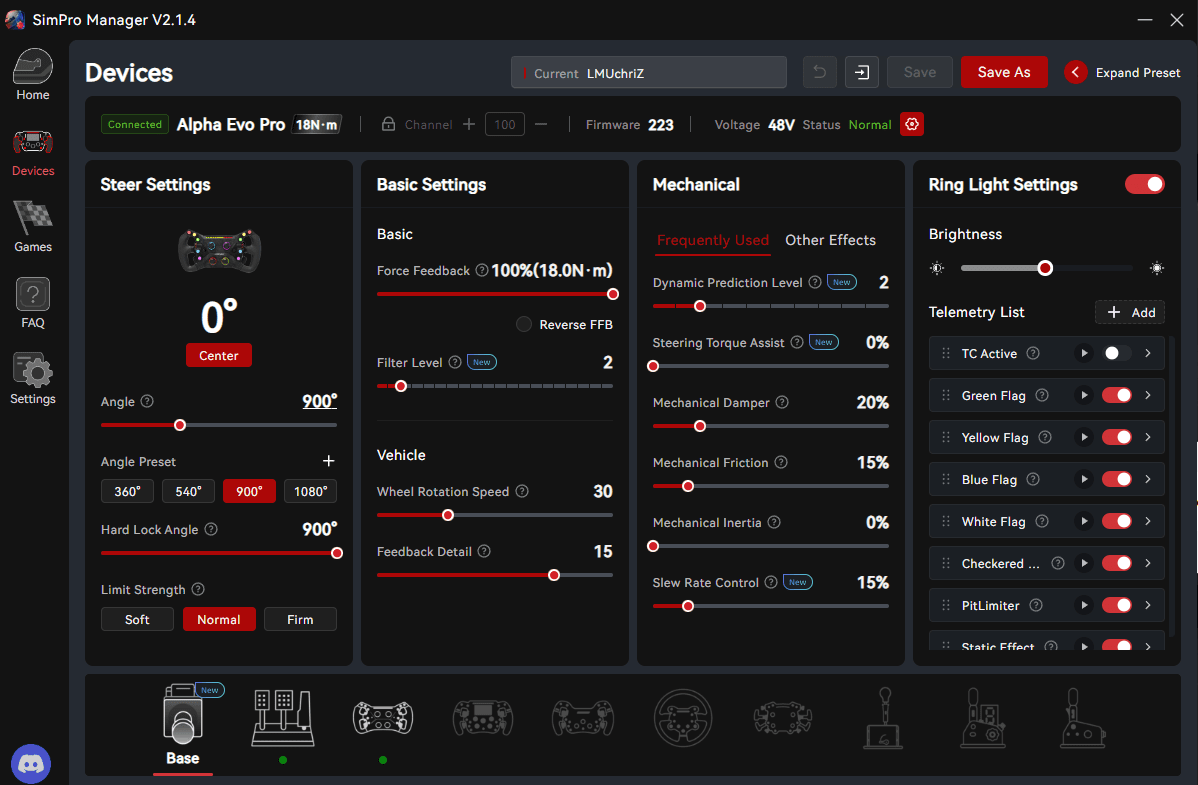The image size is (1198, 785).
Task: Select the shifter device with digit display
Action: tap(983, 719)
